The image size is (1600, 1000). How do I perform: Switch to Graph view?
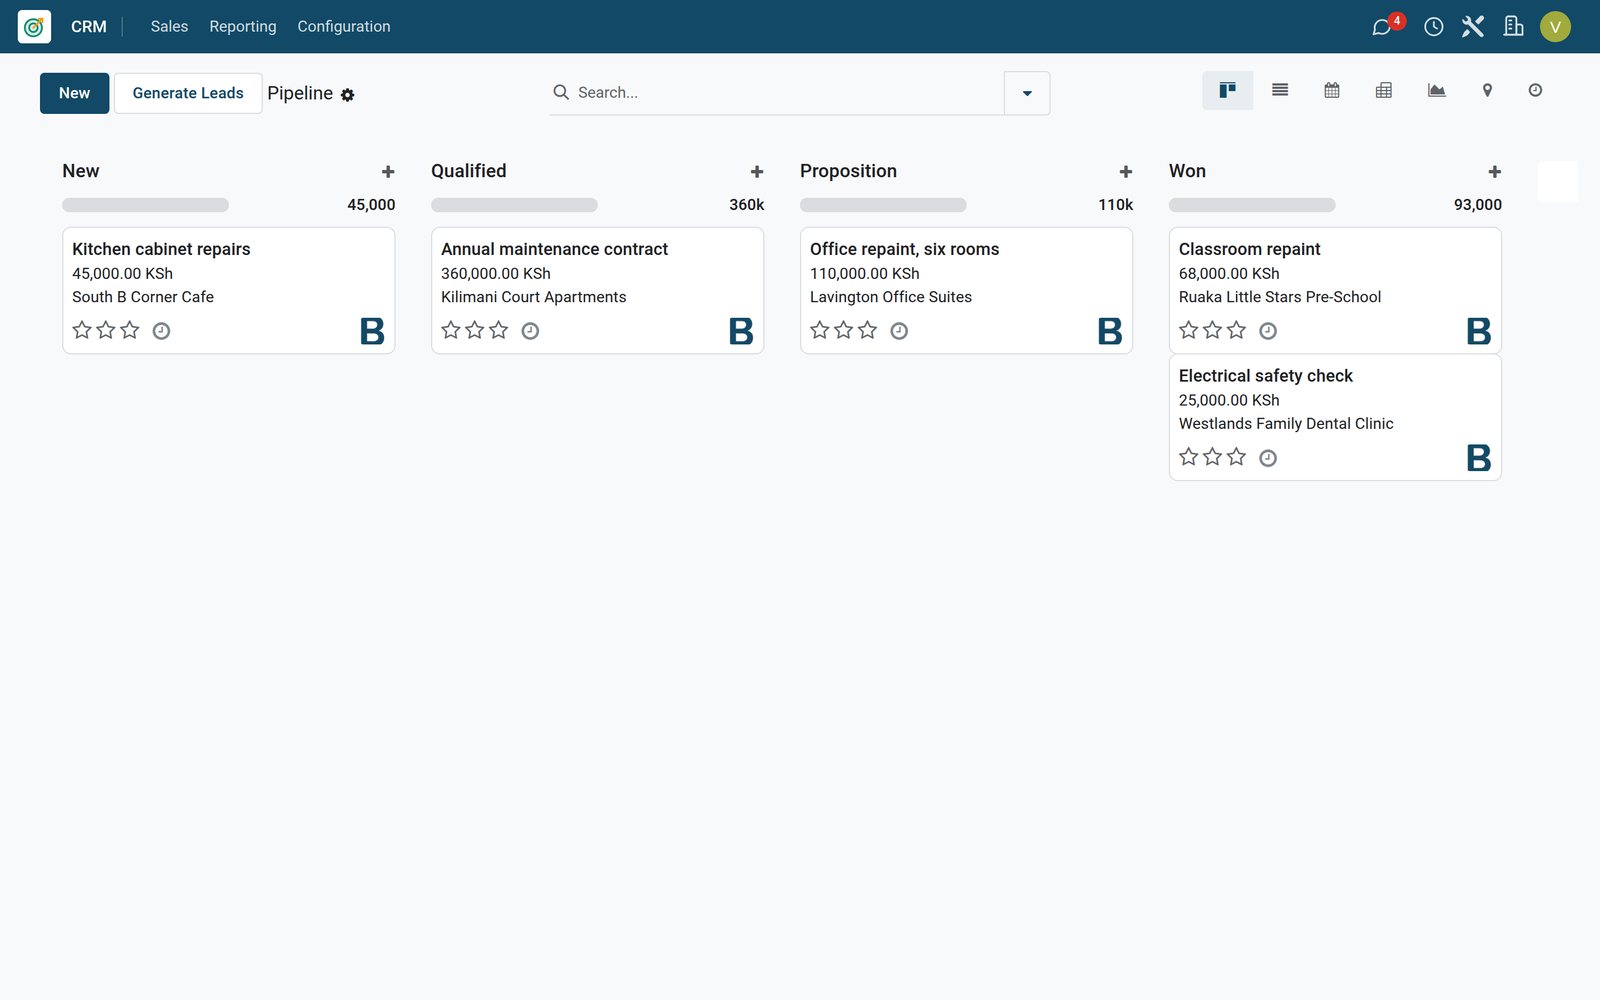(x=1437, y=91)
